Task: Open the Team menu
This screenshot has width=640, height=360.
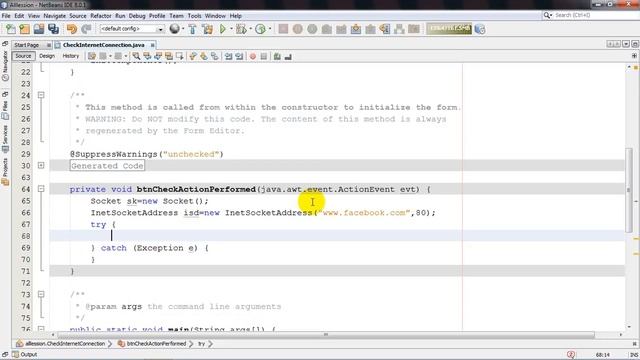Action: [x=176, y=16]
